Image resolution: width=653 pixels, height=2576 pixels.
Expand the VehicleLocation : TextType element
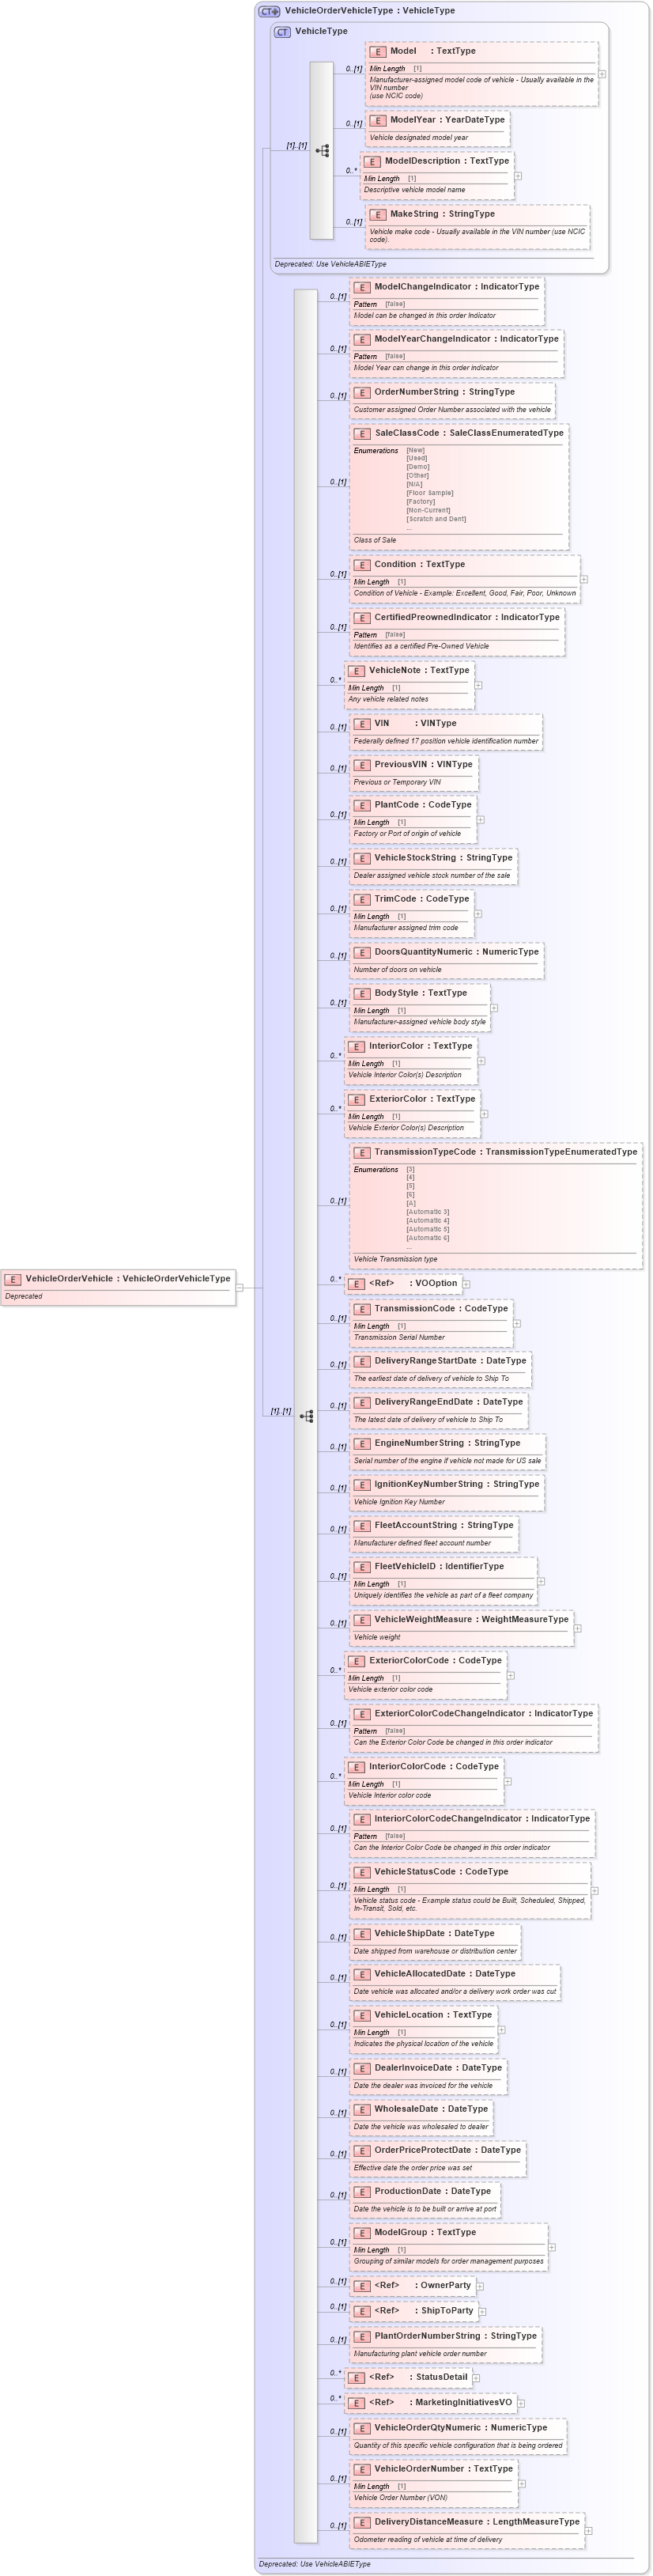(x=501, y=2030)
